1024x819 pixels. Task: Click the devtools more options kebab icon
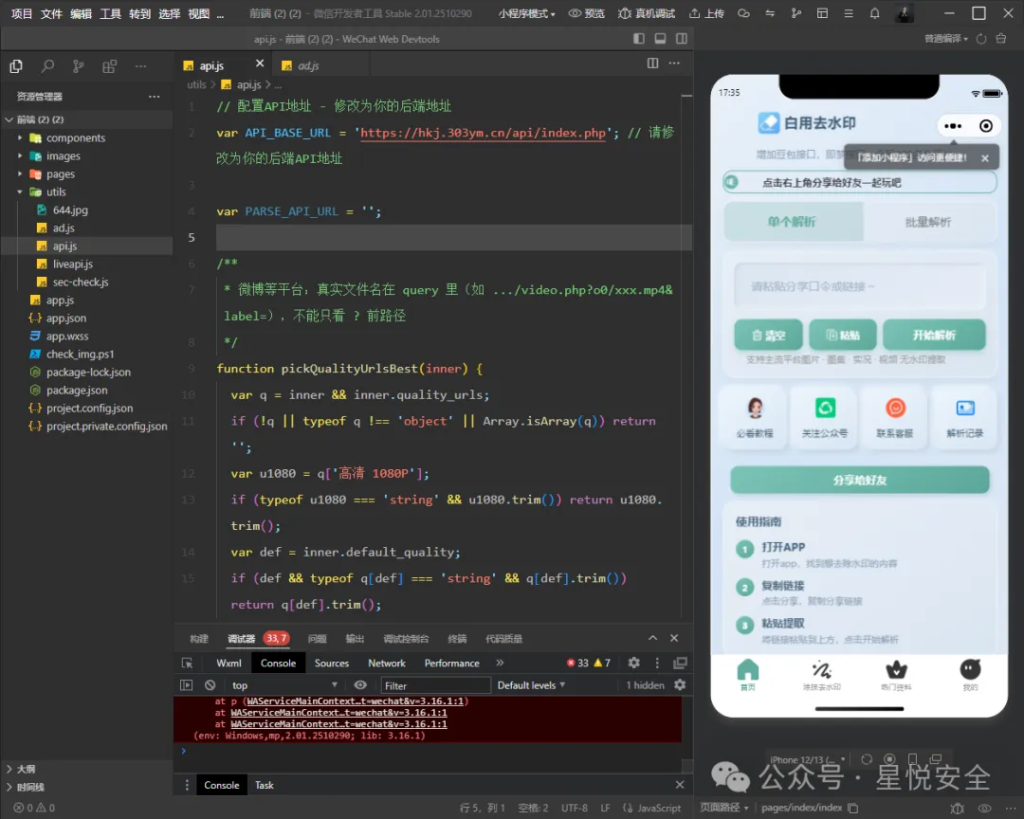[x=657, y=663]
